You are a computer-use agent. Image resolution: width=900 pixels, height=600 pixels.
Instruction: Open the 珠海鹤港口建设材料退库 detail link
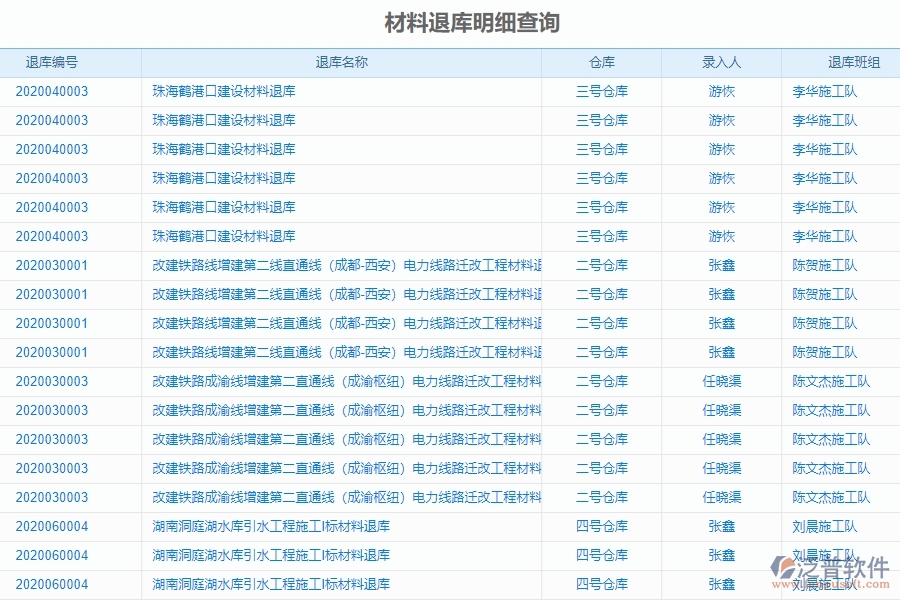click(x=222, y=91)
